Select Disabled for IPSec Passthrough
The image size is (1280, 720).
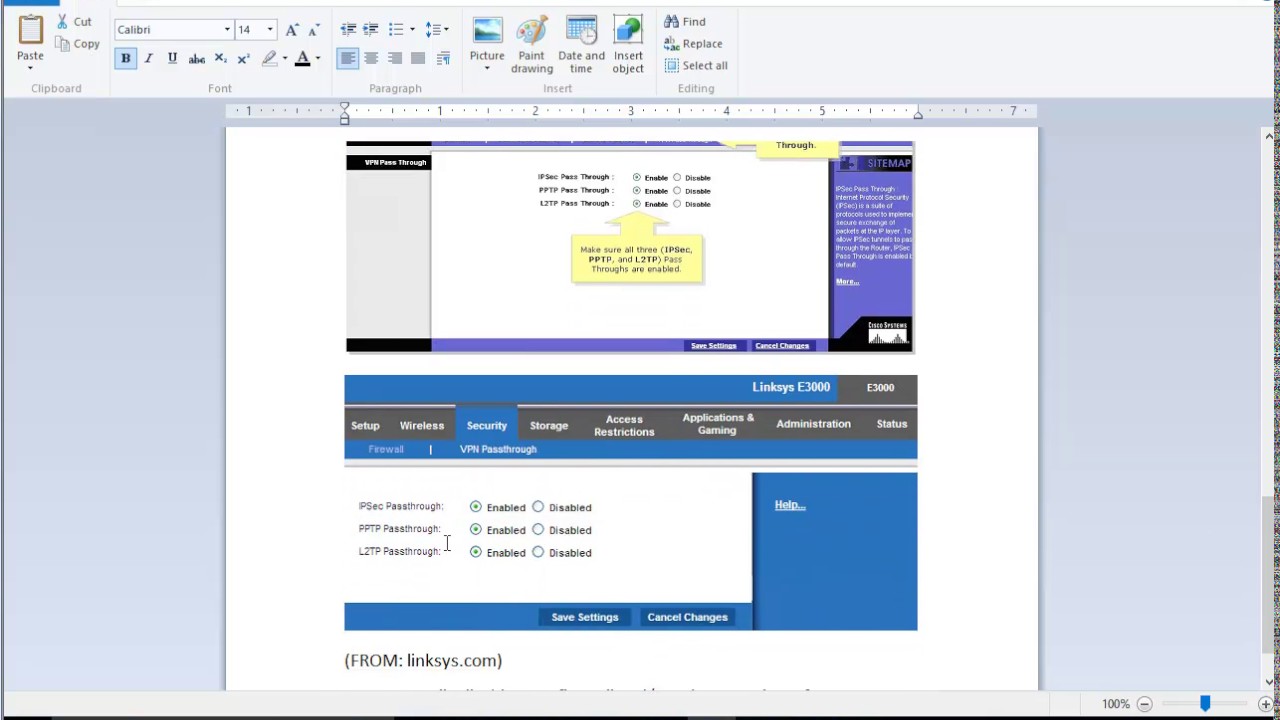538,507
